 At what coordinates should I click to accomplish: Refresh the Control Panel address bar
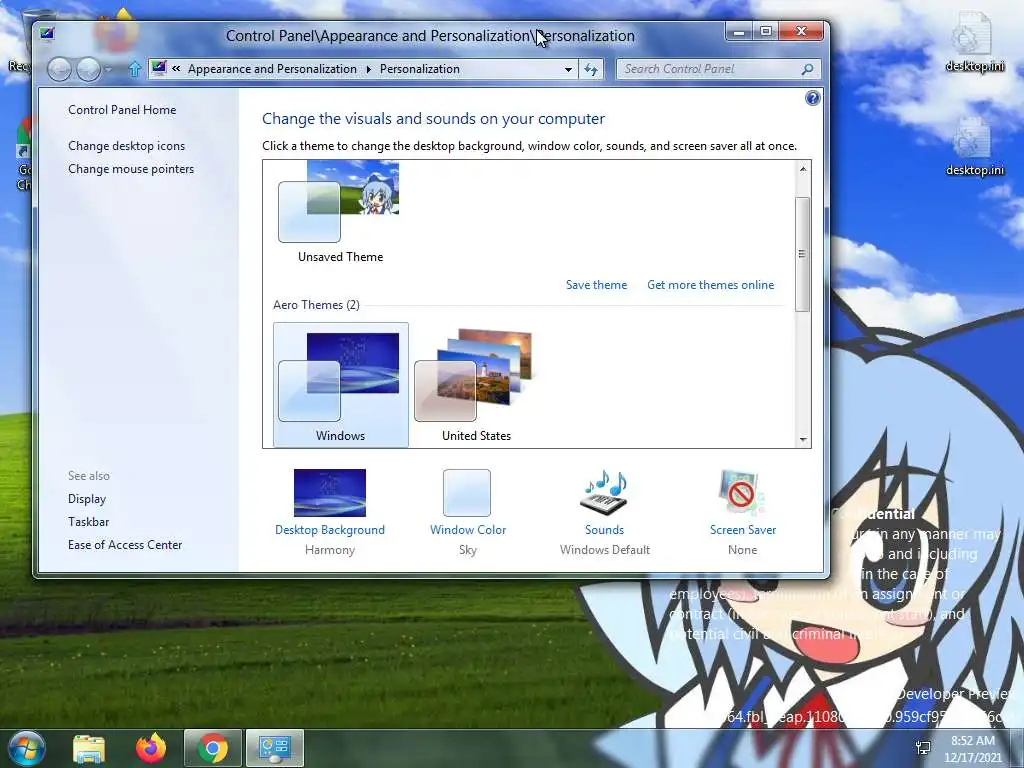tap(591, 69)
